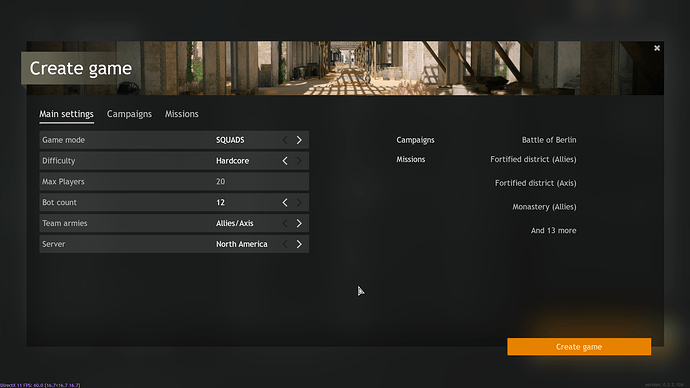Image resolution: width=690 pixels, height=388 pixels.
Task: Open the Campaigns tab
Action: pyautogui.click(x=129, y=114)
